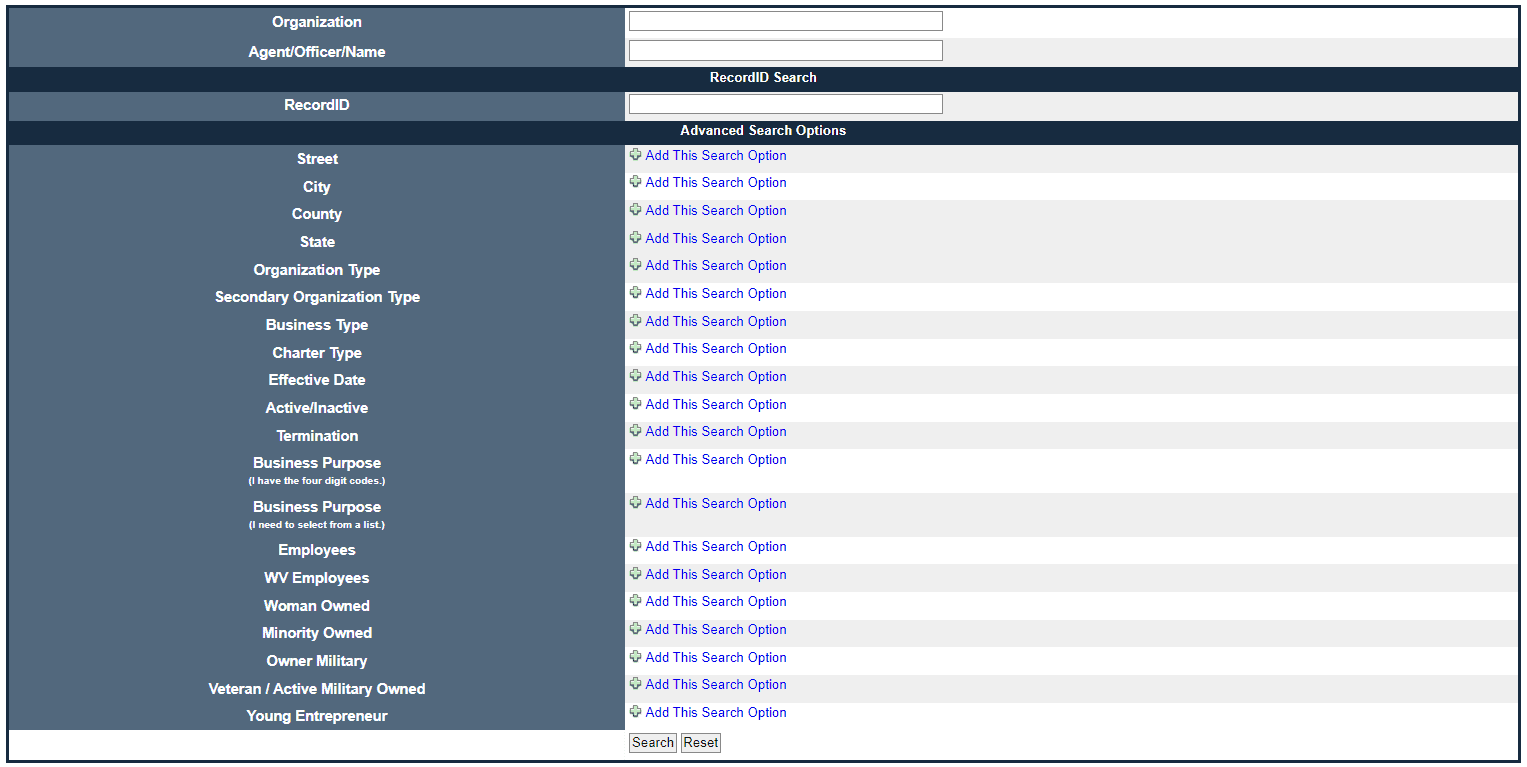Screen dimensions: 1527x767
Task: Expand the Organization Type search option
Action: coord(715,265)
